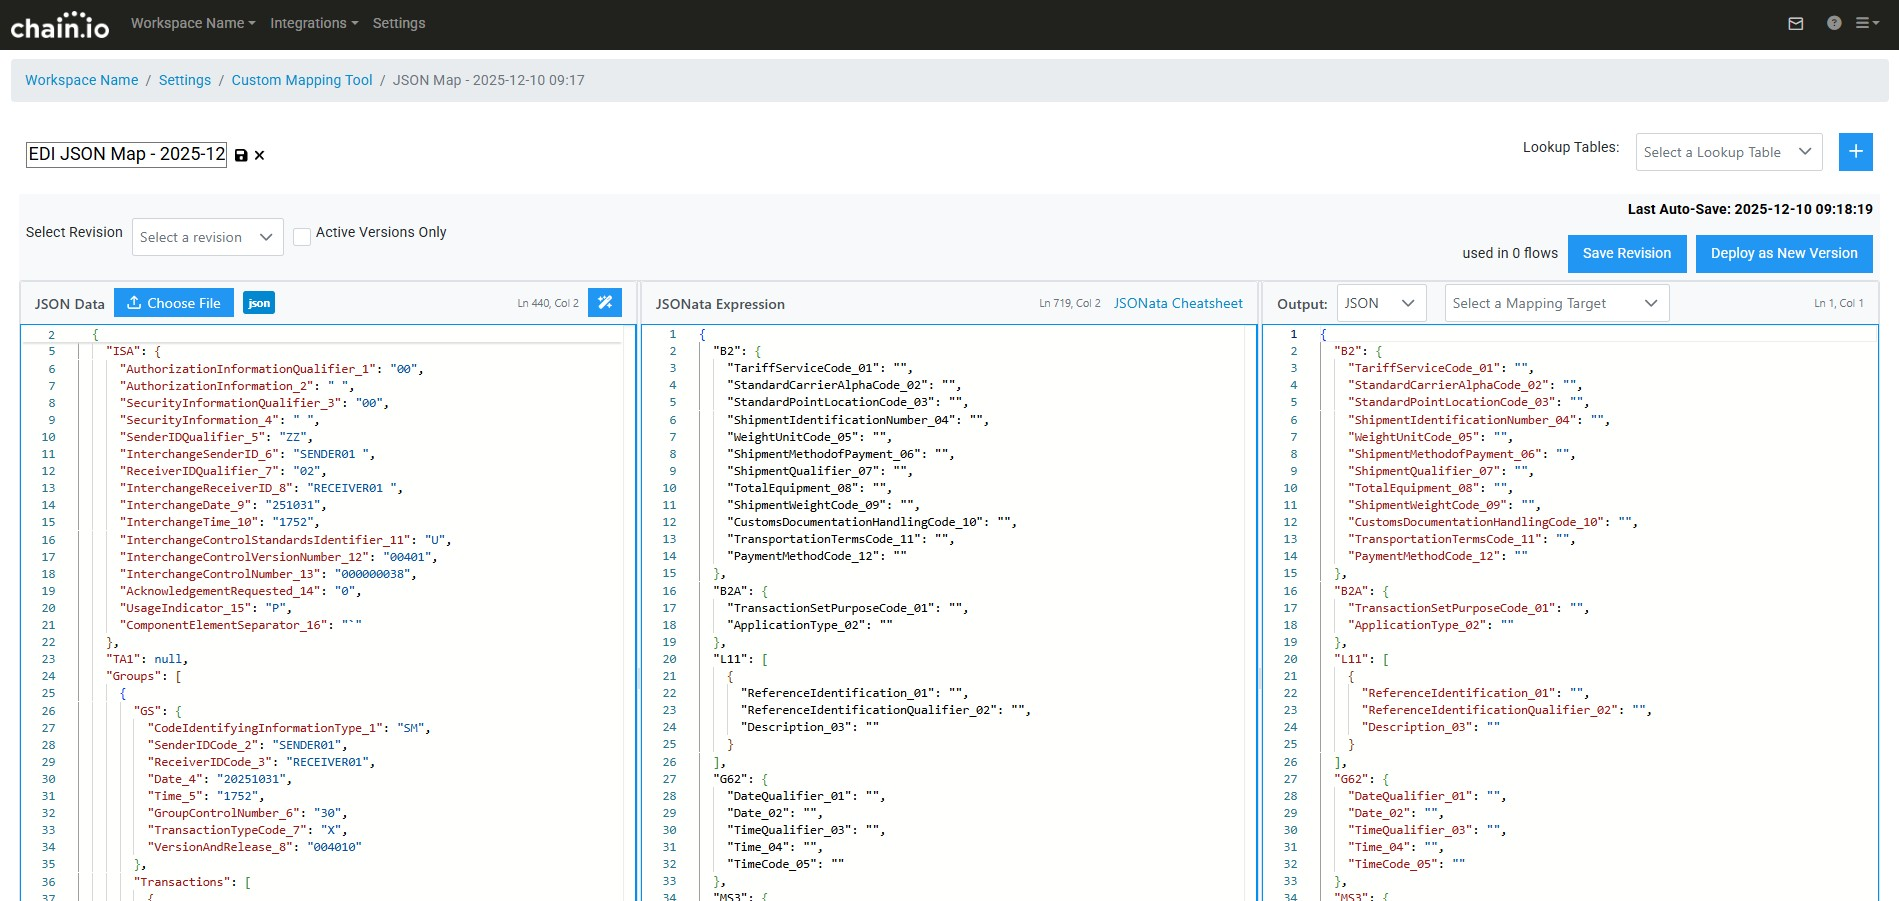Open the Integrations menu
The width and height of the screenshot is (1899, 901).
click(314, 23)
